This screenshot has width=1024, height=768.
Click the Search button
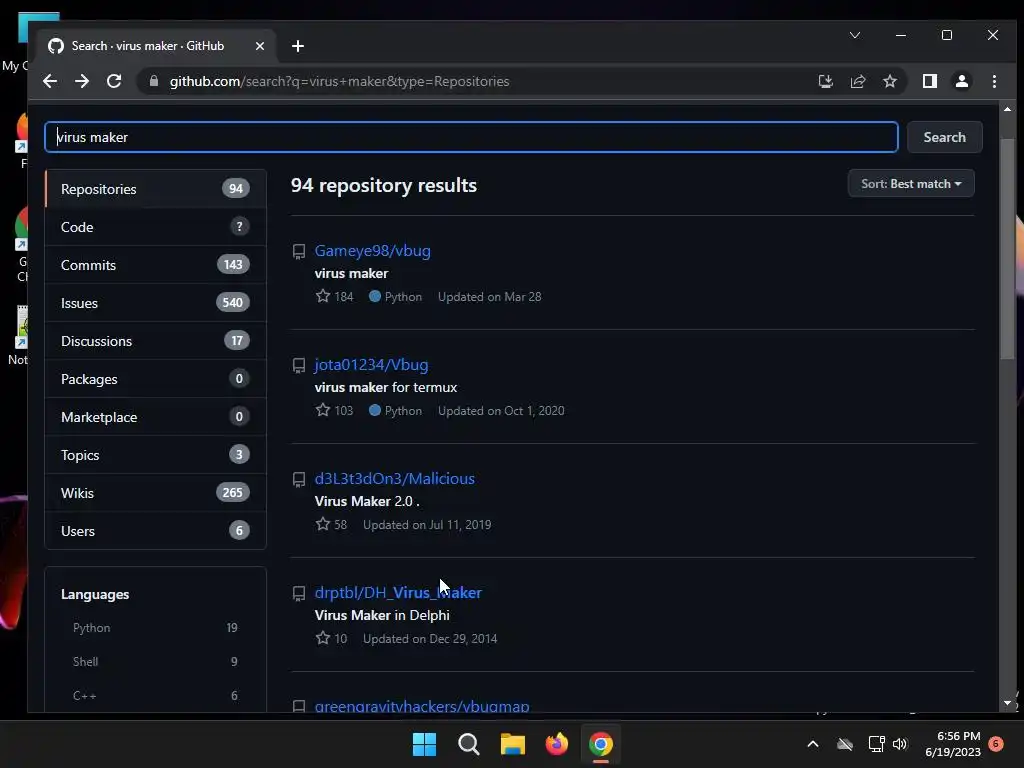[944, 137]
